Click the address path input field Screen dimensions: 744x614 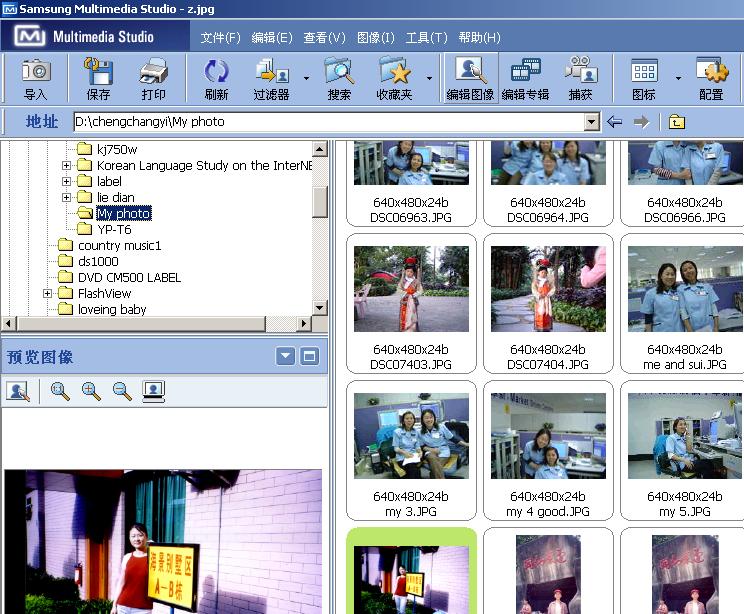(x=329, y=122)
